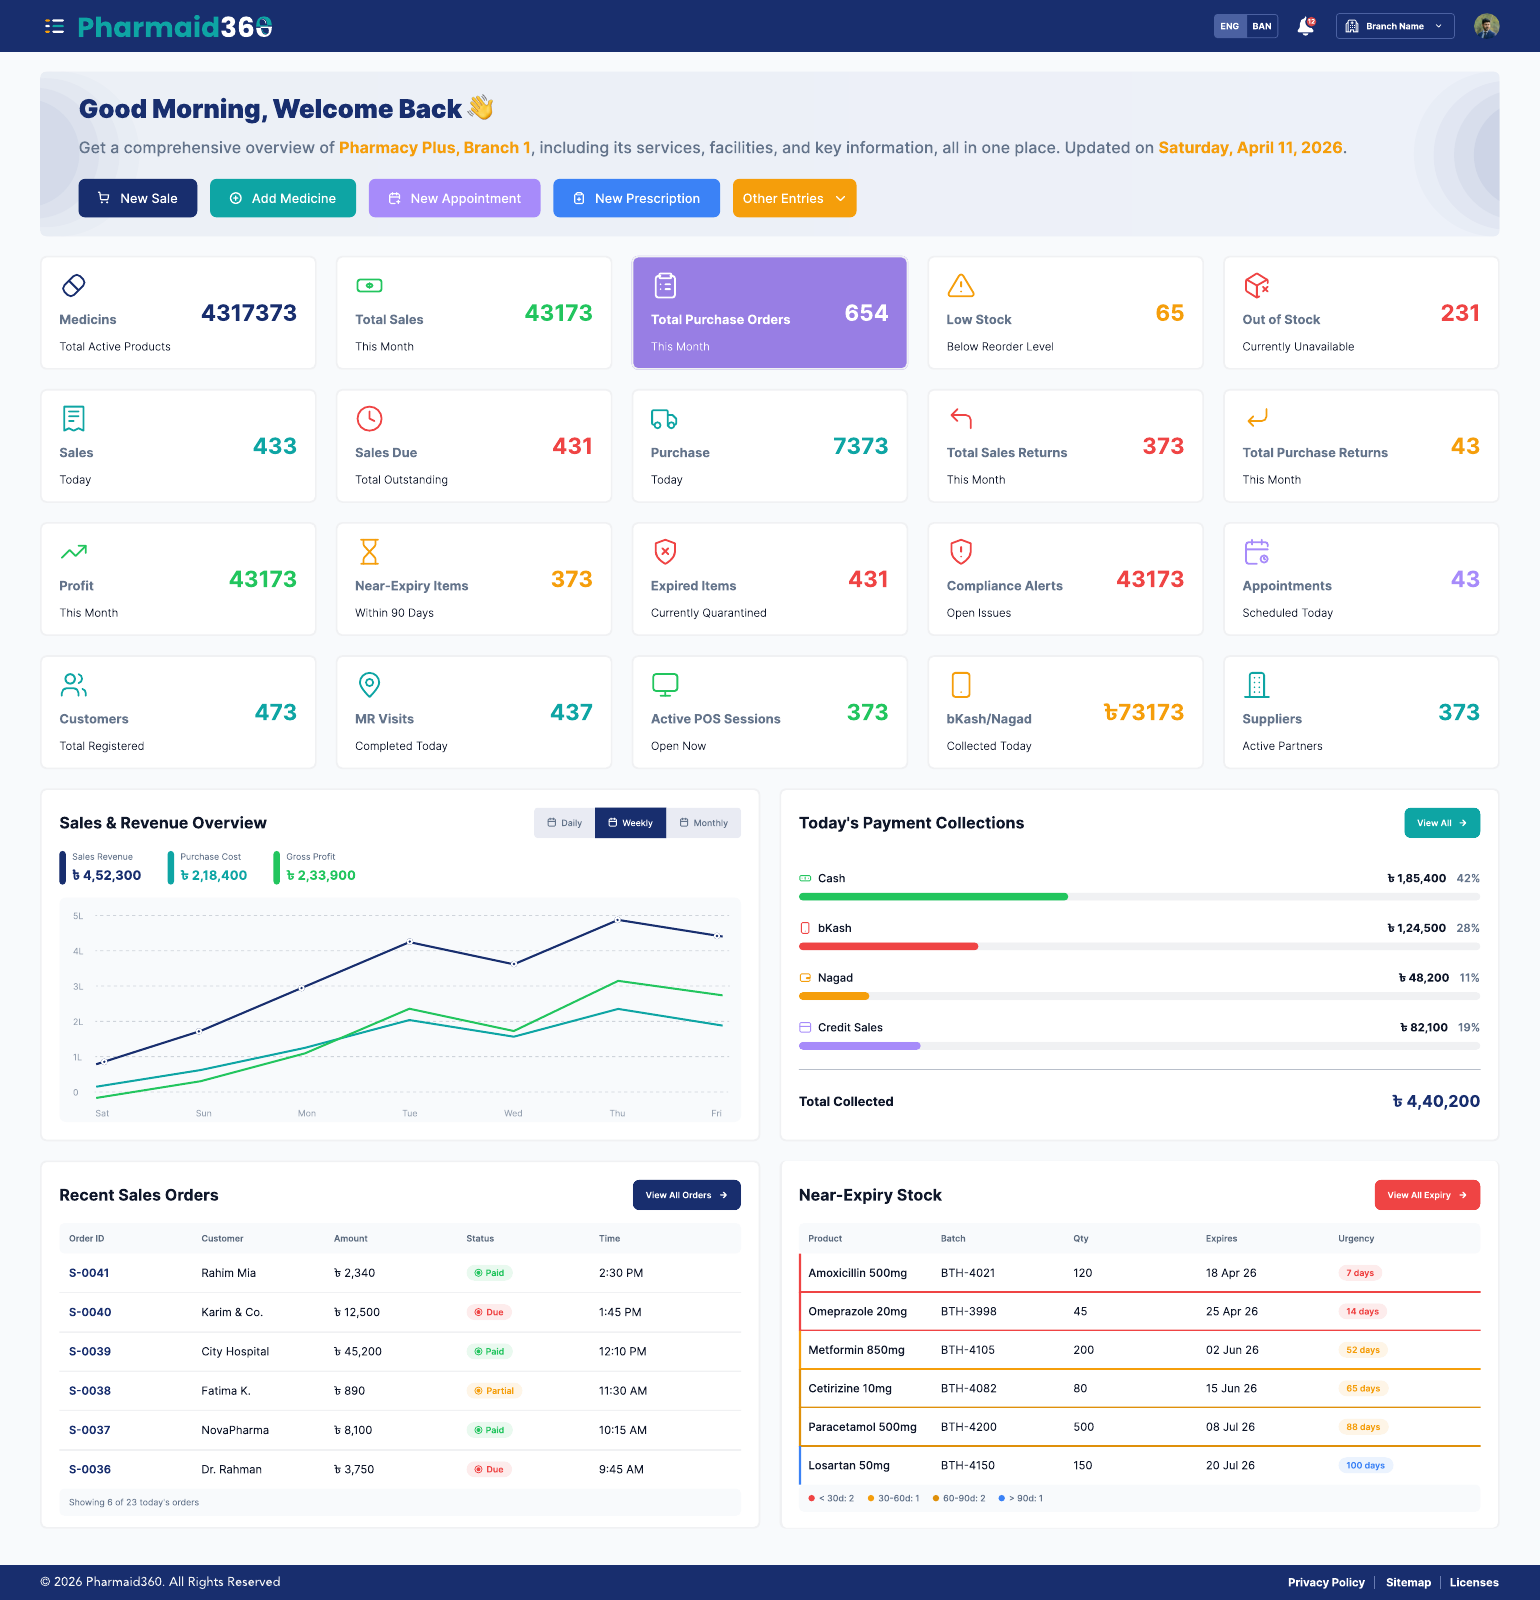Open order S-0036
The image size is (1540, 1600).
coord(90,1469)
